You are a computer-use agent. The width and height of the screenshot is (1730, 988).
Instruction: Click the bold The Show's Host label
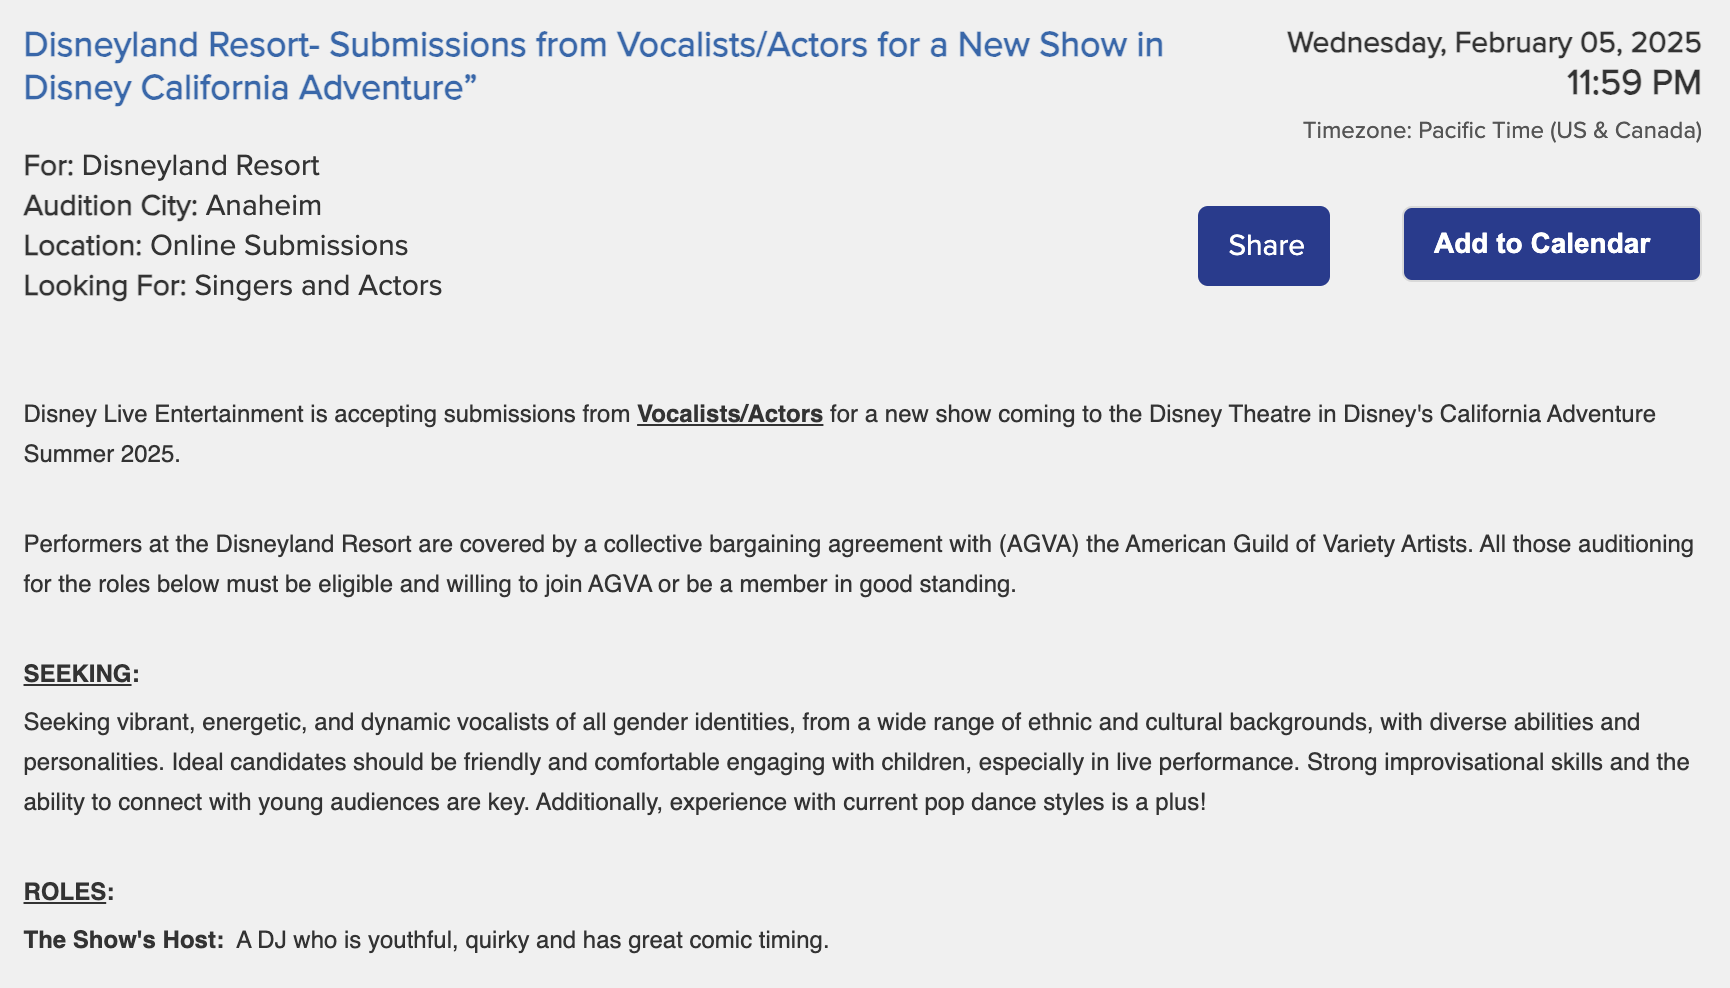click(123, 940)
